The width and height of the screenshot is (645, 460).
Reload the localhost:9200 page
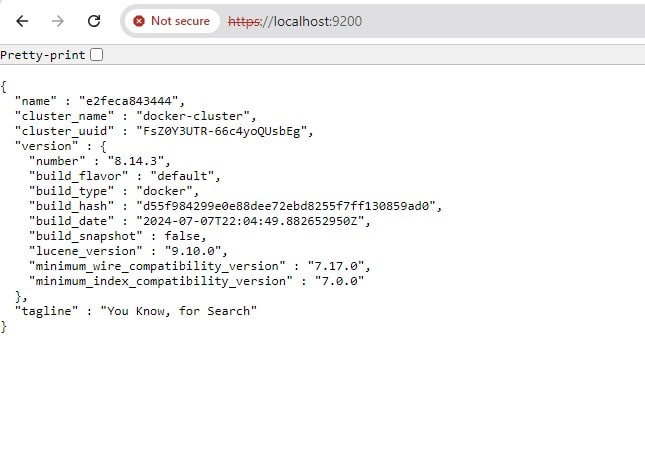tap(94, 21)
